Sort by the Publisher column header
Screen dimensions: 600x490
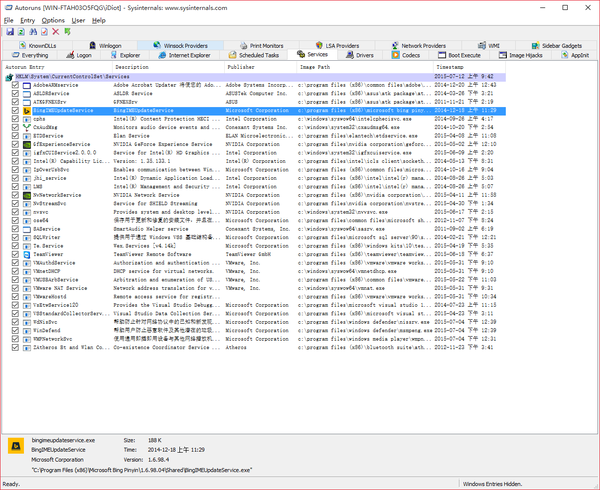[261, 67]
